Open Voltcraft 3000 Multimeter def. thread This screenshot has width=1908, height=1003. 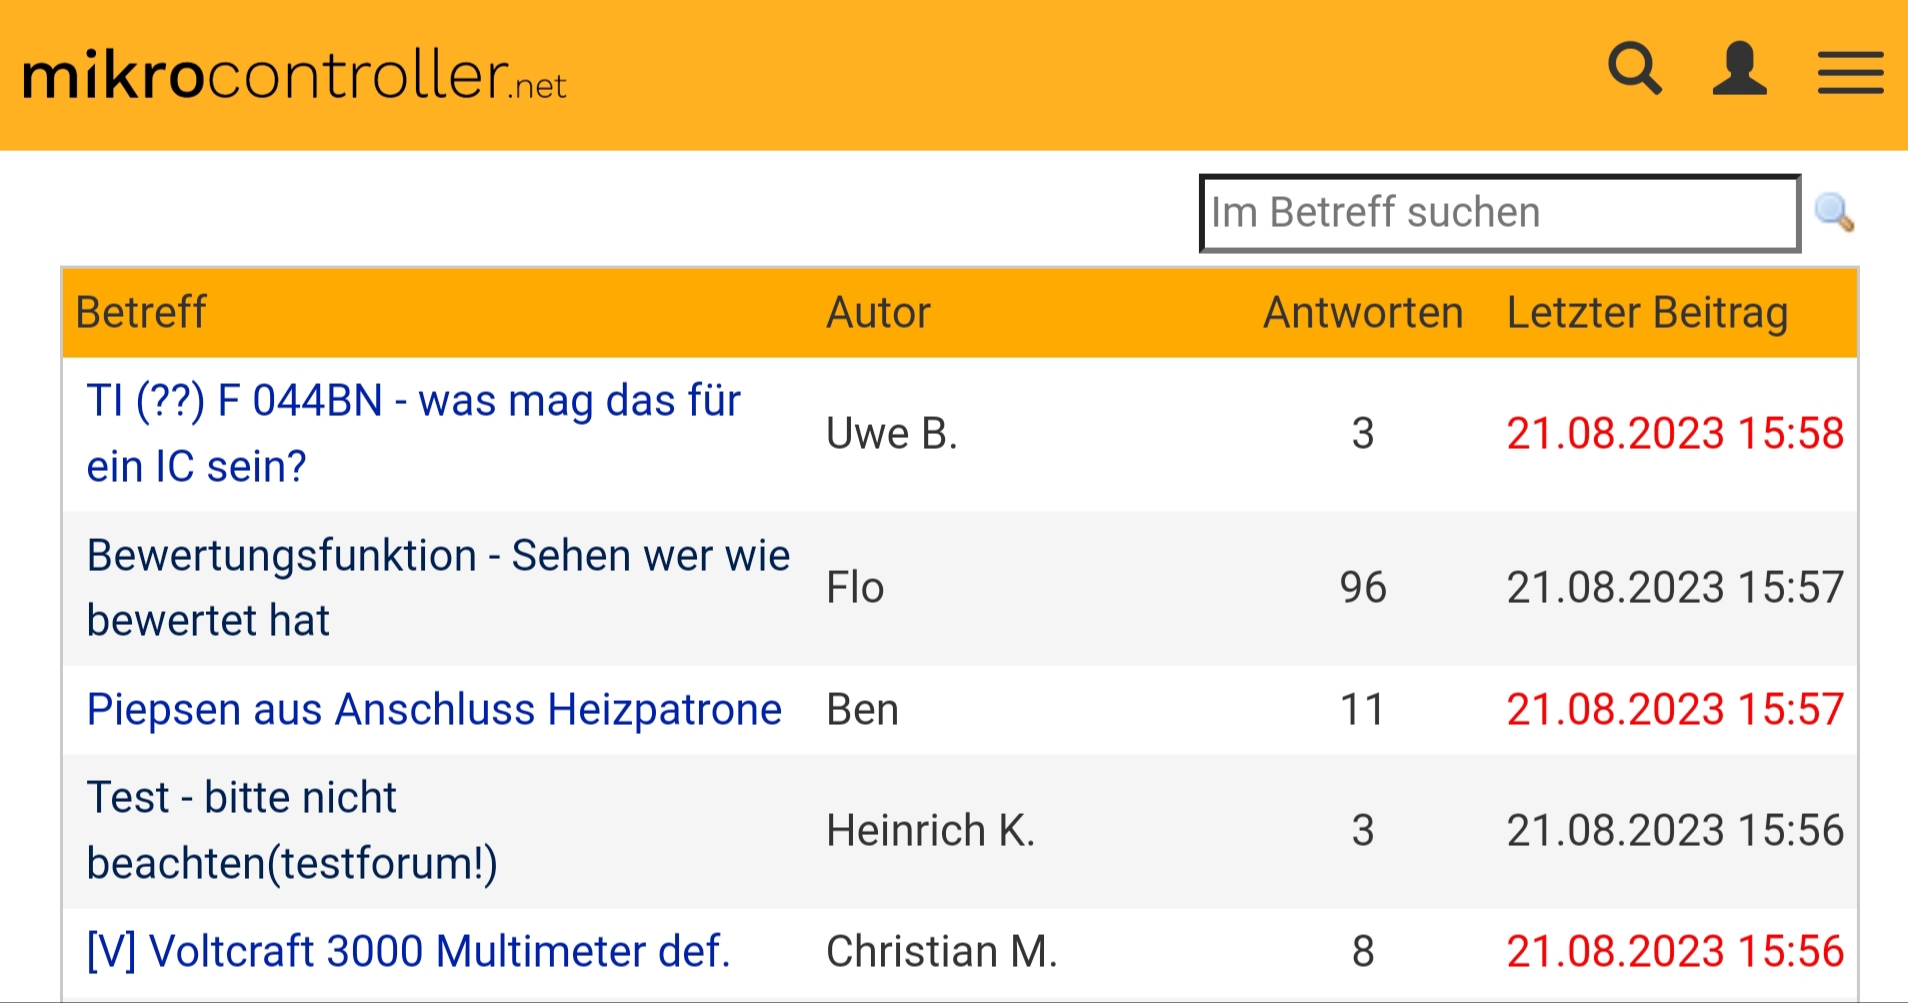click(408, 951)
